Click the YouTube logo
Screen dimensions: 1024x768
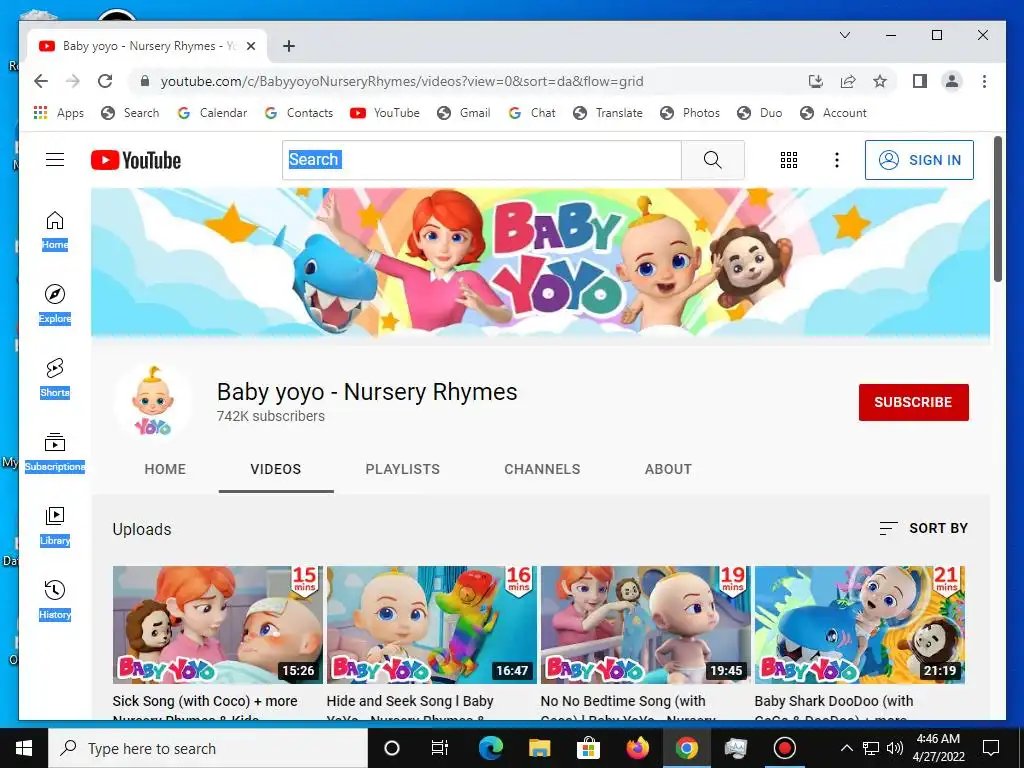(x=136, y=160)
